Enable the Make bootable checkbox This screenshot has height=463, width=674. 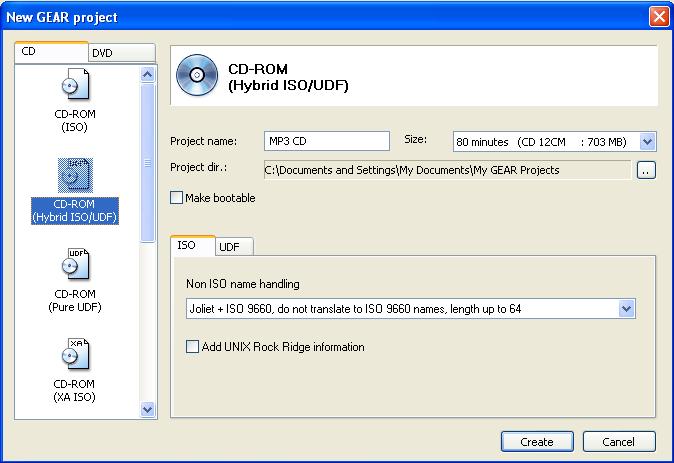coord(177,198)
